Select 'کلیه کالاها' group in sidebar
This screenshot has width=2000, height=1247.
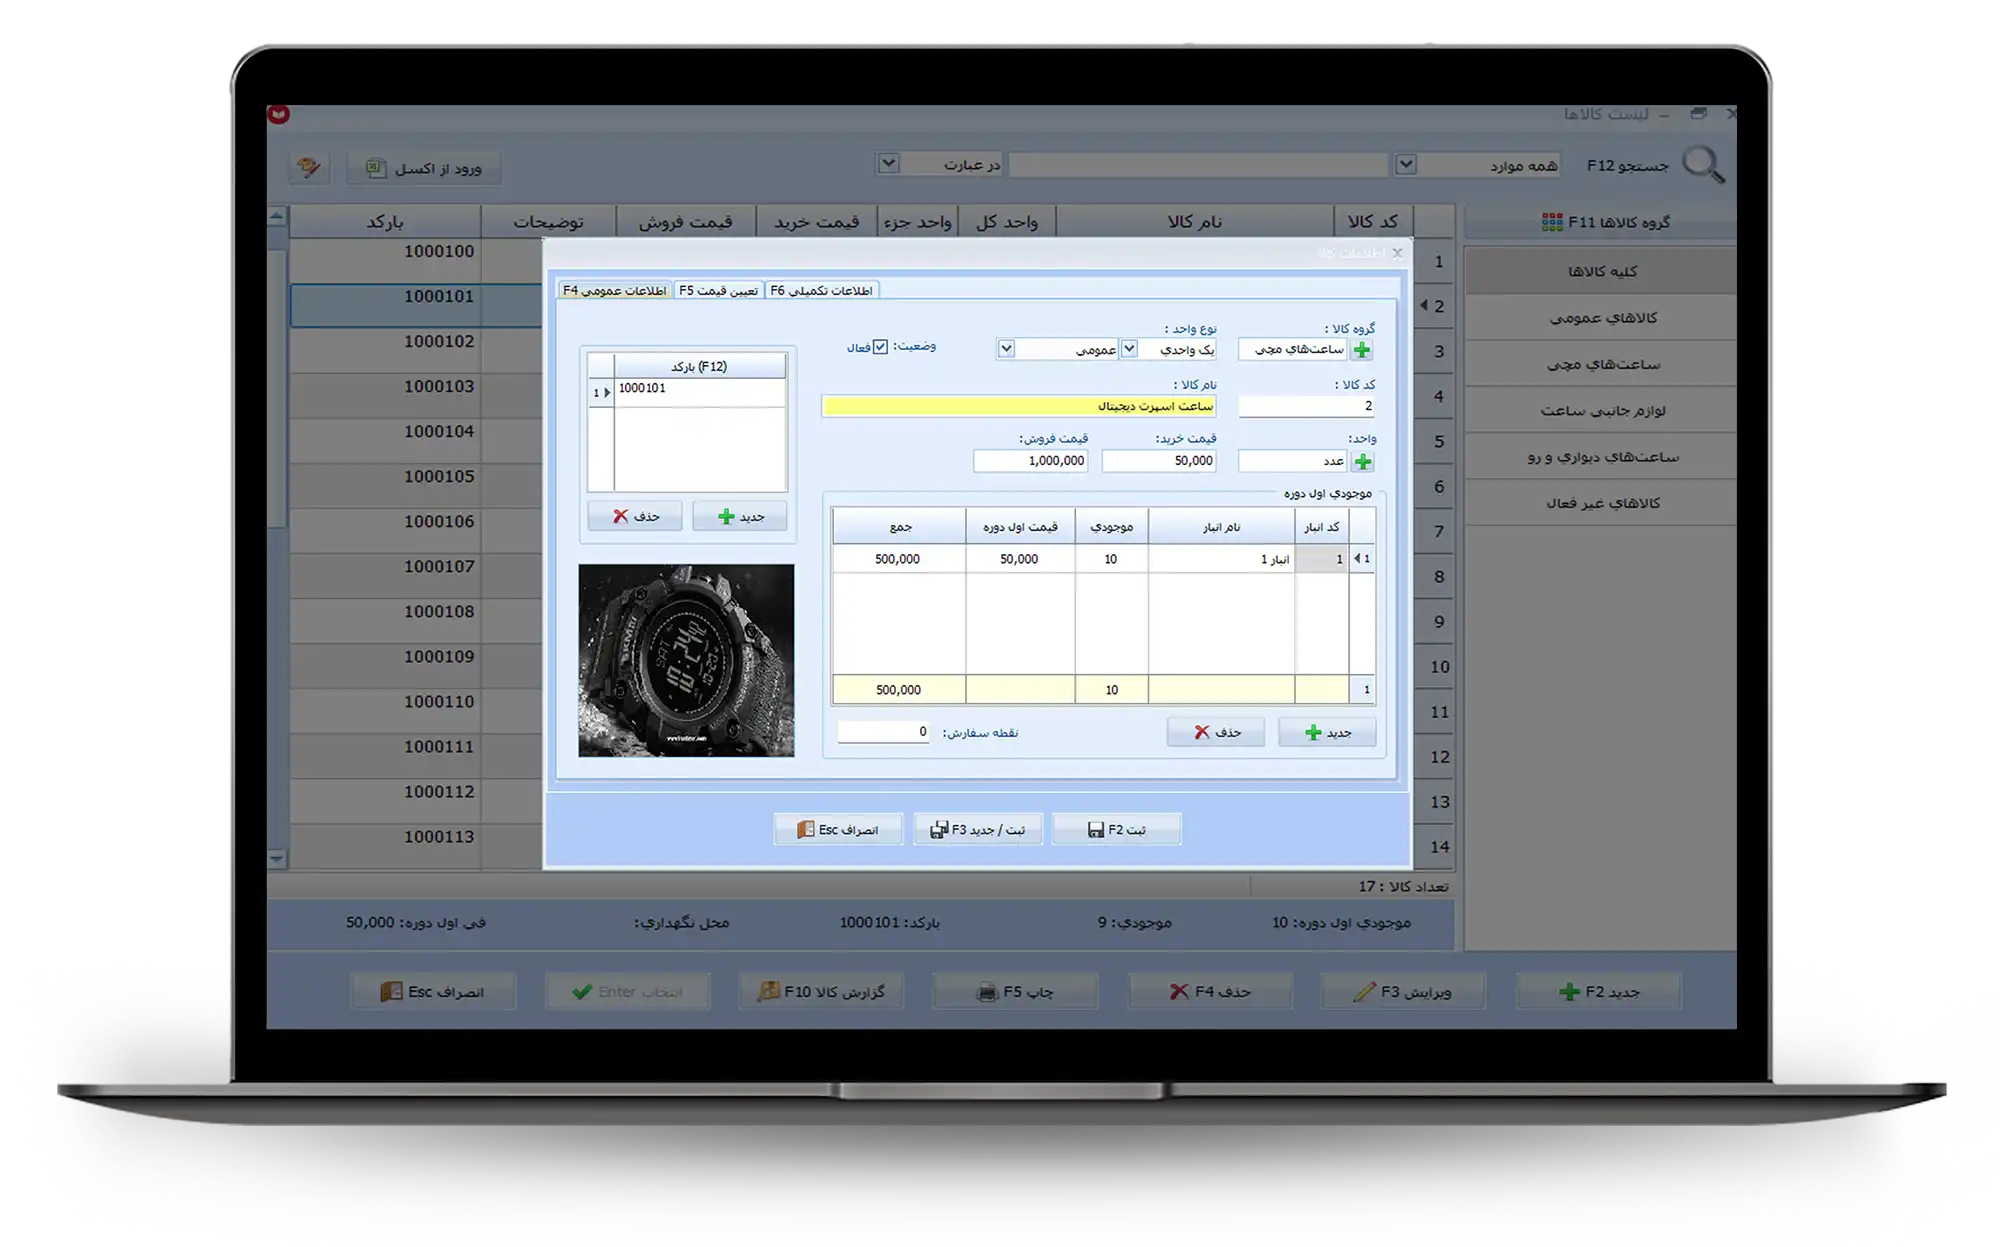coord(1601,271)
